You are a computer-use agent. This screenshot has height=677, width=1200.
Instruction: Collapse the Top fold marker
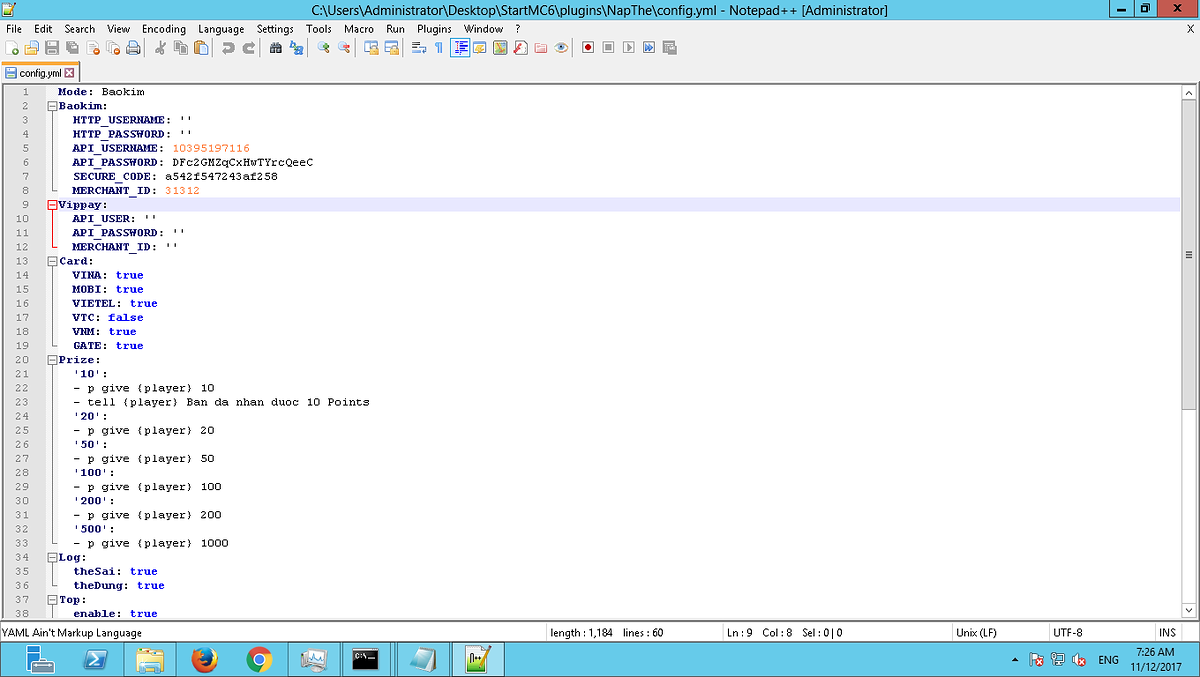[51, 599]
